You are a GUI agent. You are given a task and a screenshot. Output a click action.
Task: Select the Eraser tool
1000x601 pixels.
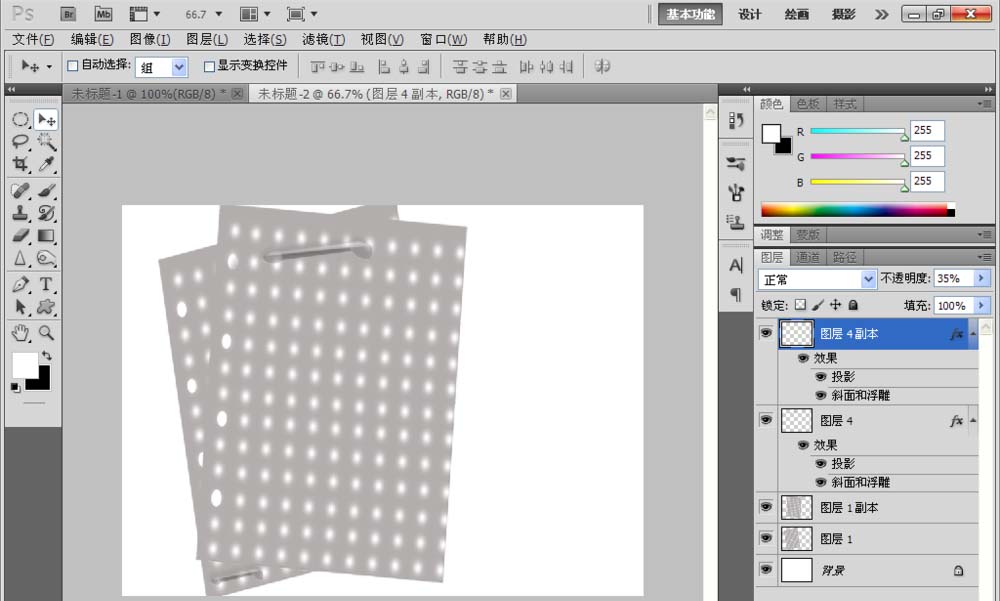point(20,236)
